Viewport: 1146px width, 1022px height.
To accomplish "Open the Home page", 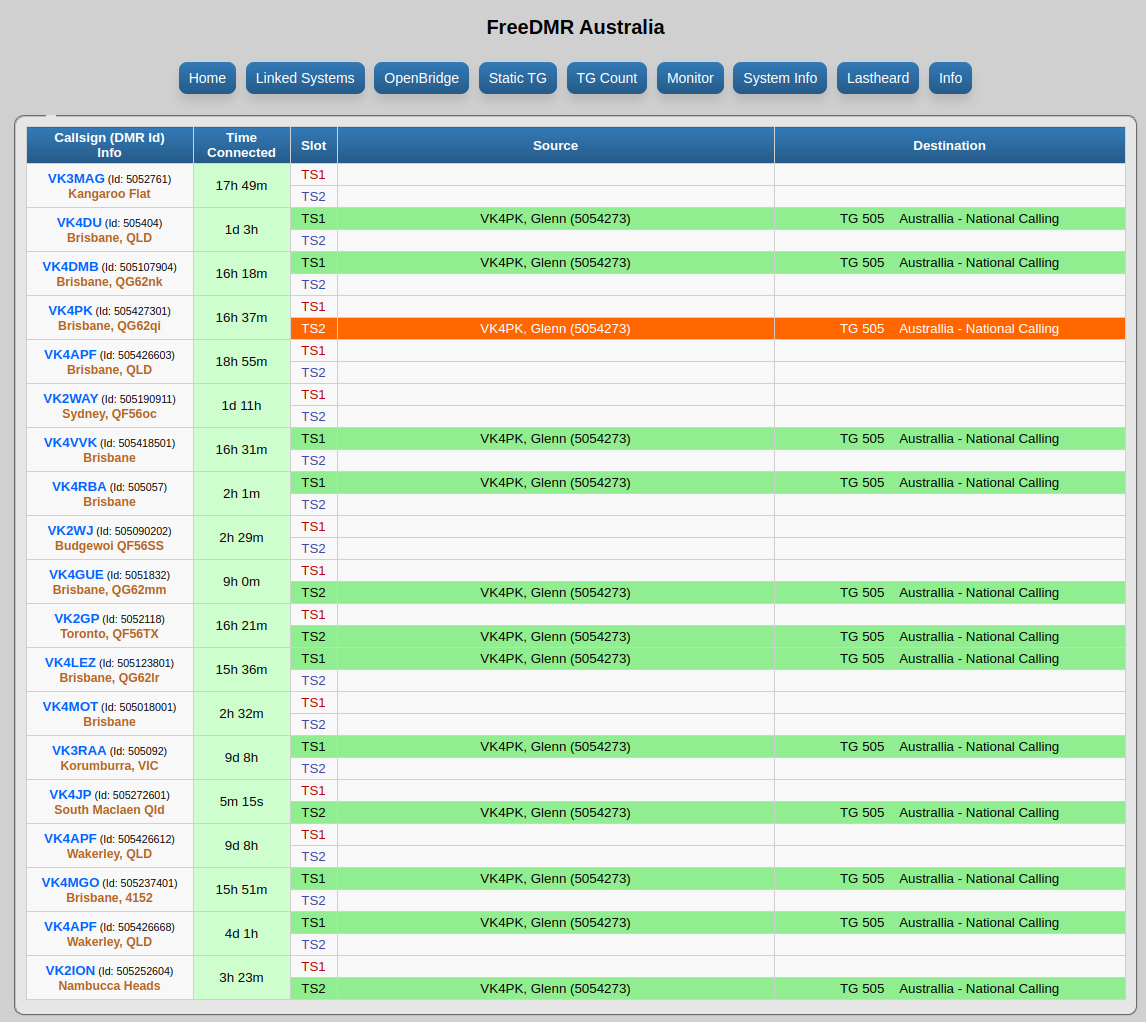I will click(207, 77).
